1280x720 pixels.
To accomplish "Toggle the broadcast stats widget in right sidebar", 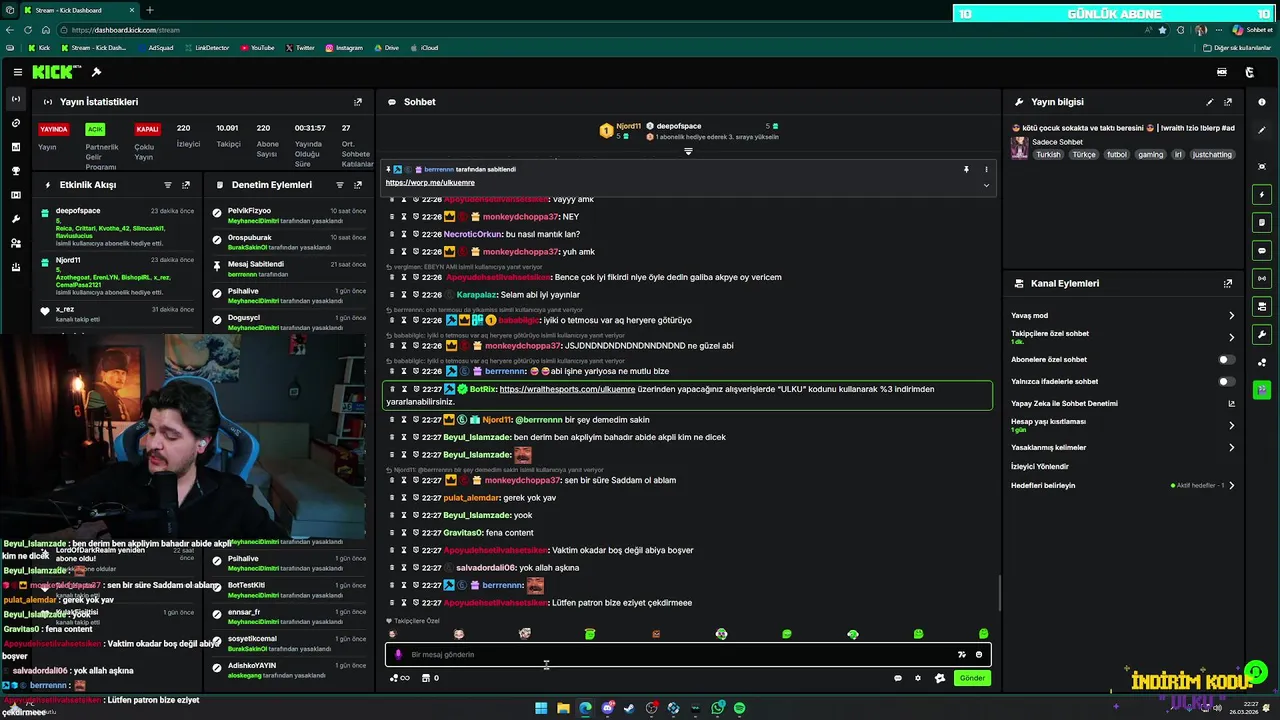I will point(1262,278).
